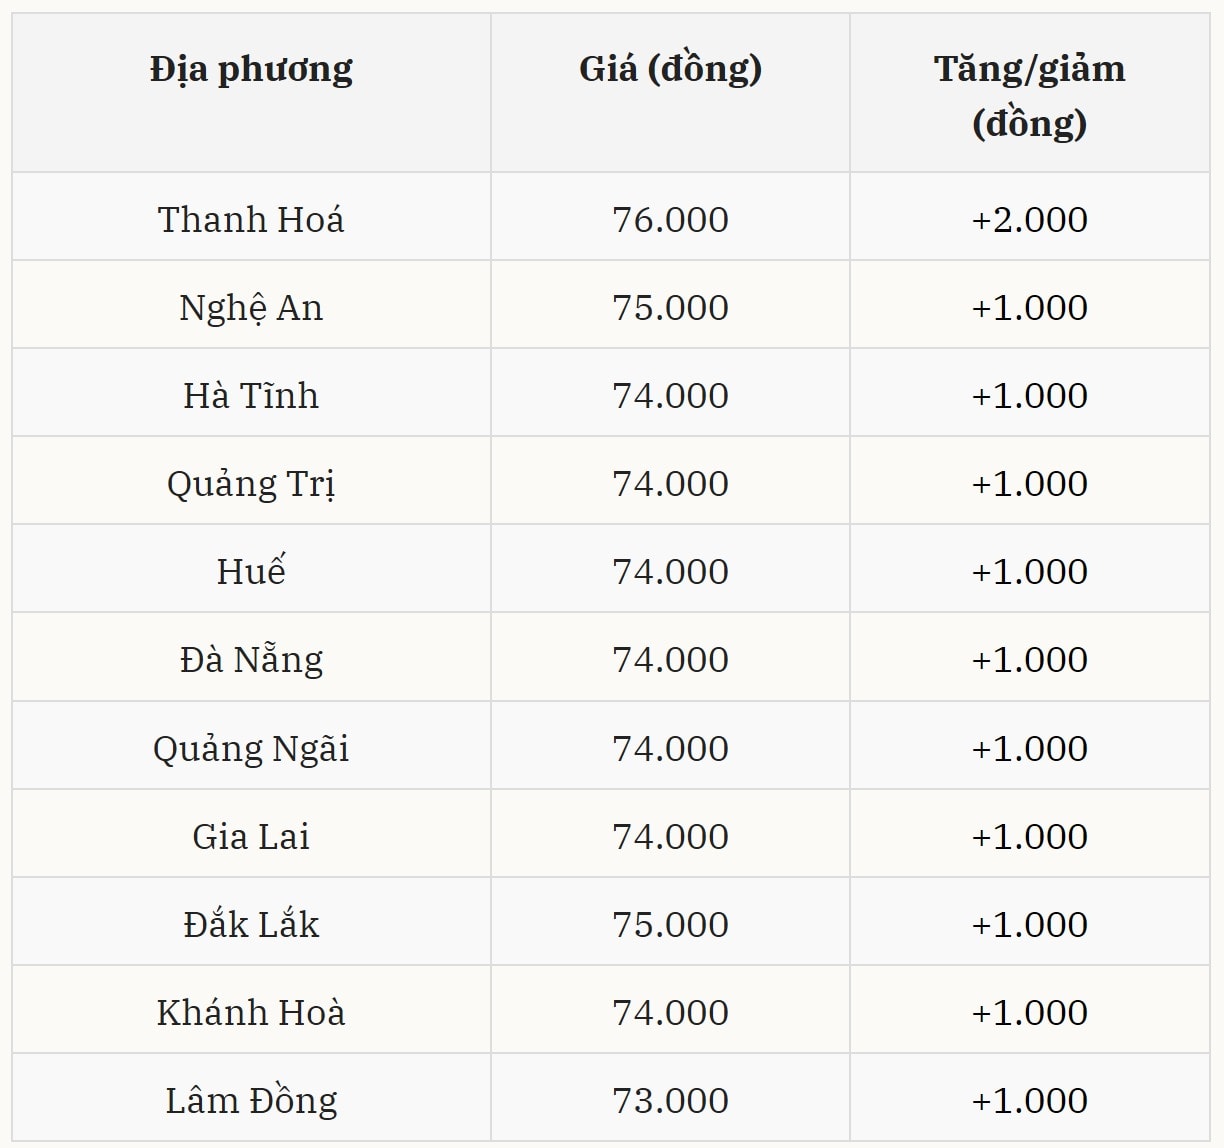
Task: Click the Quảng Ngãi locality cell
Action: pos(251,748)
